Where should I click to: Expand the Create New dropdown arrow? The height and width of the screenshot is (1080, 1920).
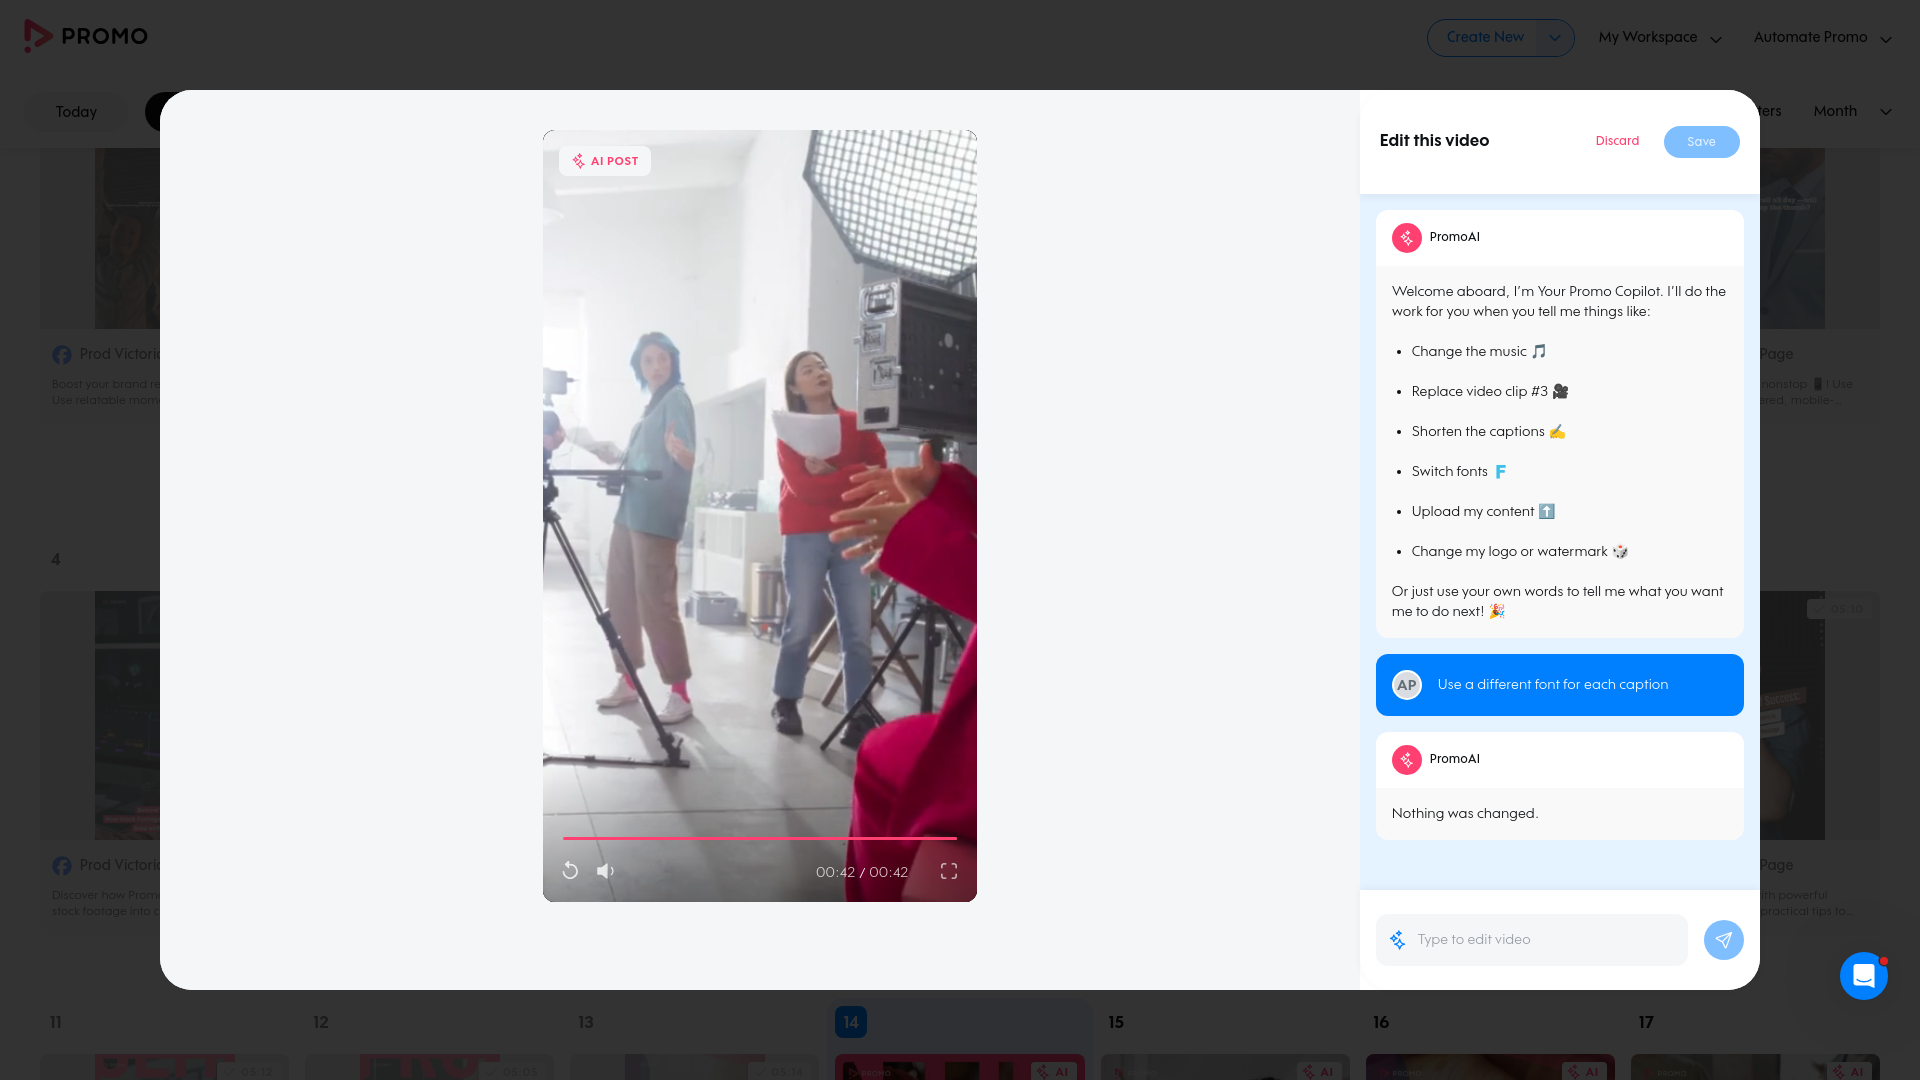click(x=1554, y=38)
